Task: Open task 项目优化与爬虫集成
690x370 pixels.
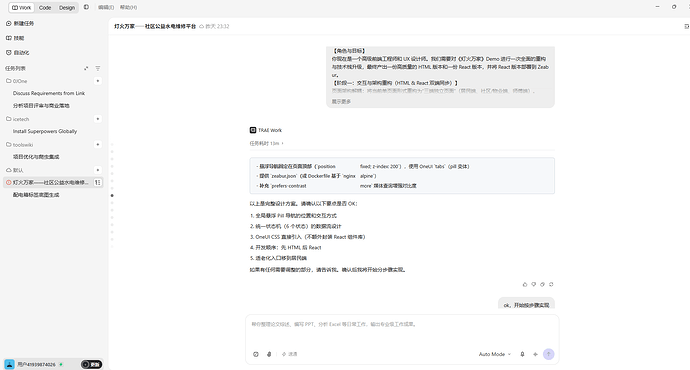Action: click(36, 157)
